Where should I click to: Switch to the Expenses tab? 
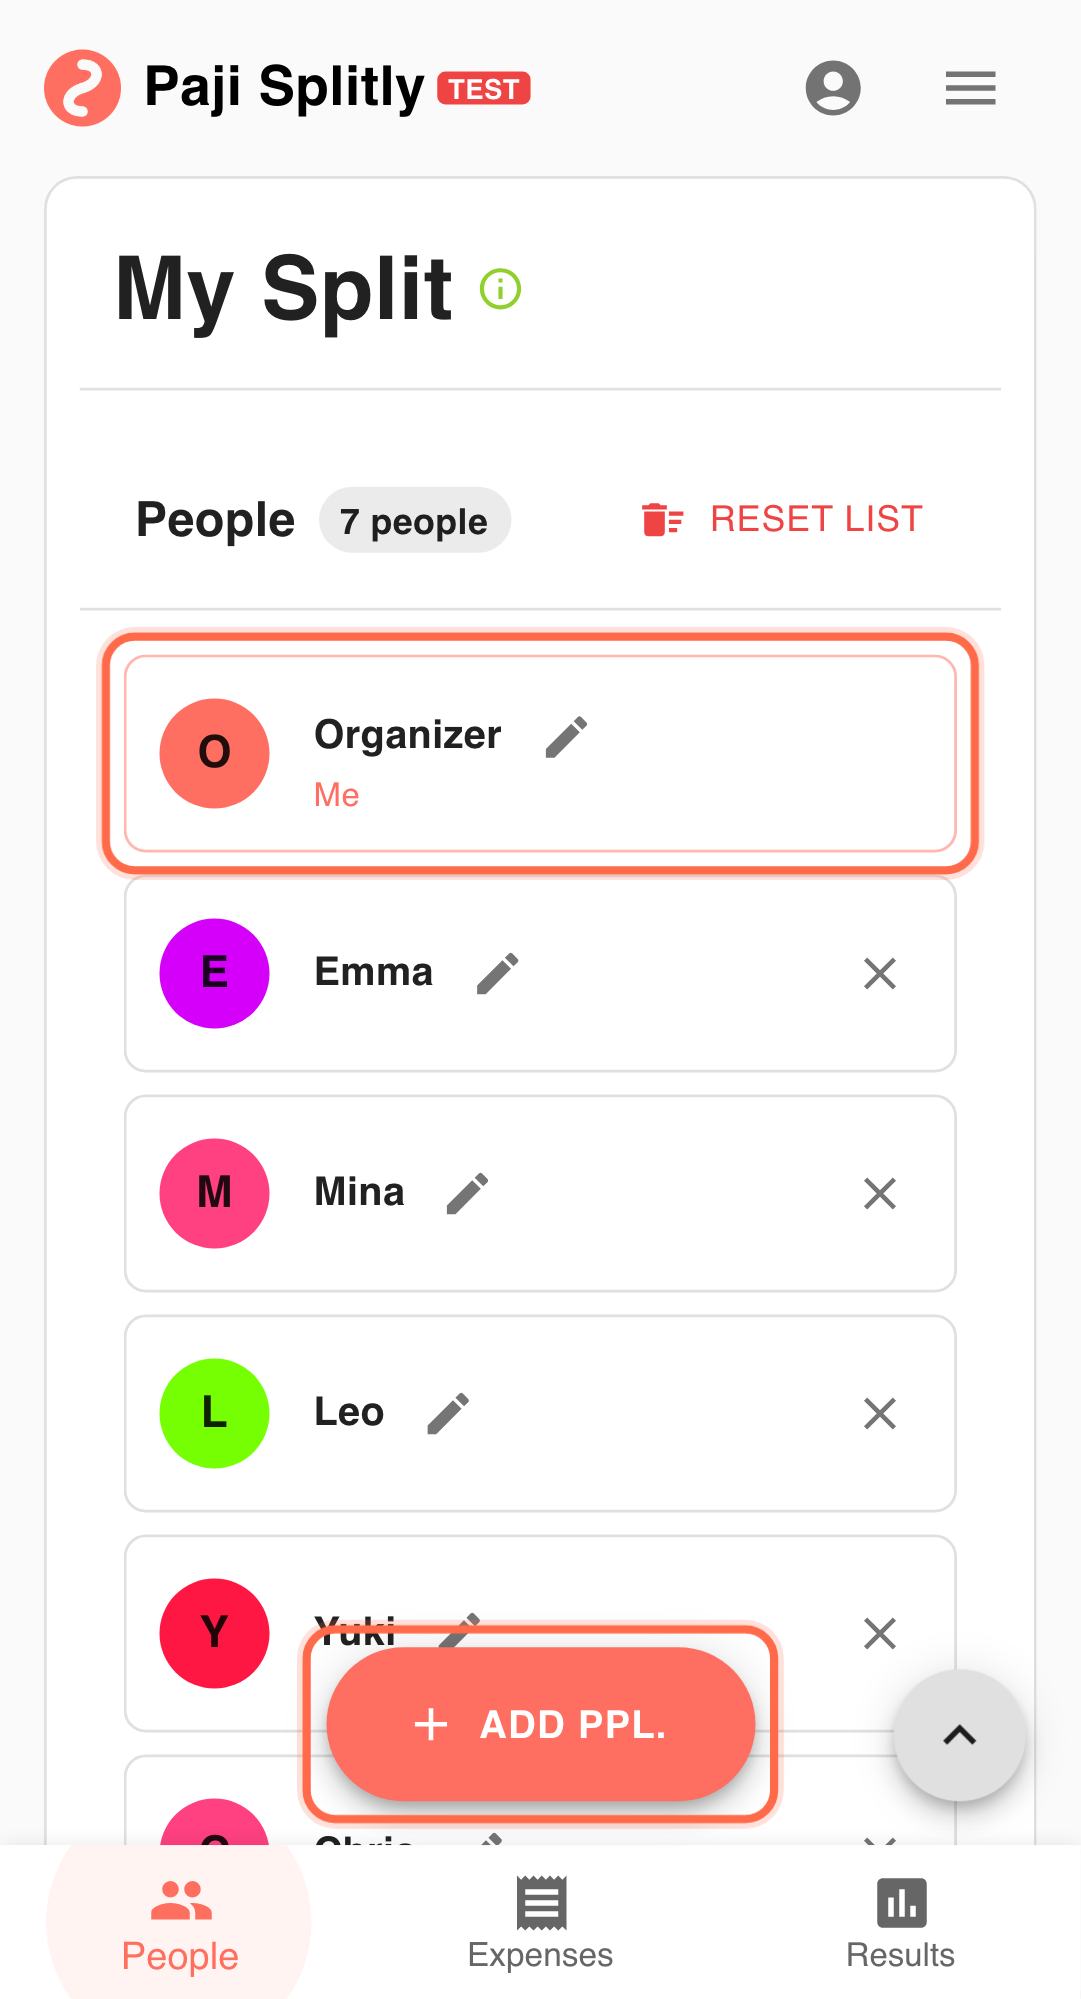coord(540,1923)
